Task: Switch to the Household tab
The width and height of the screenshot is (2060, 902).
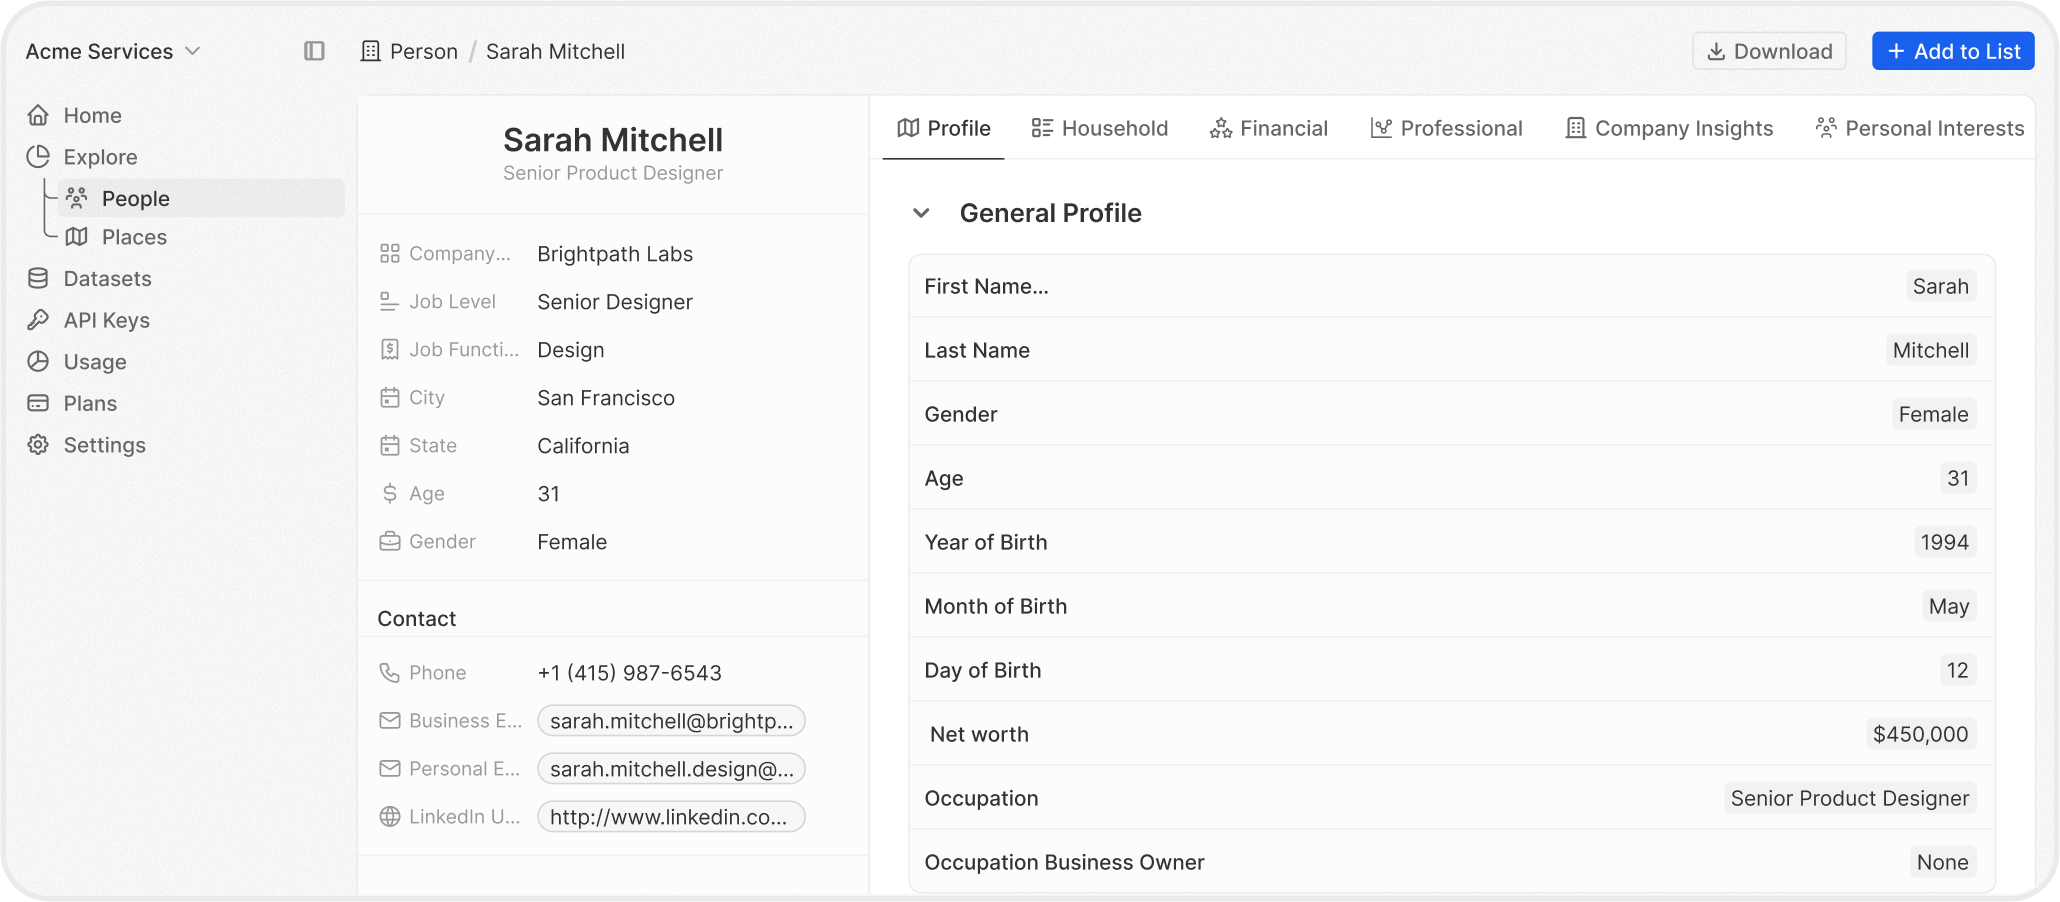Action: point(1099,128)
